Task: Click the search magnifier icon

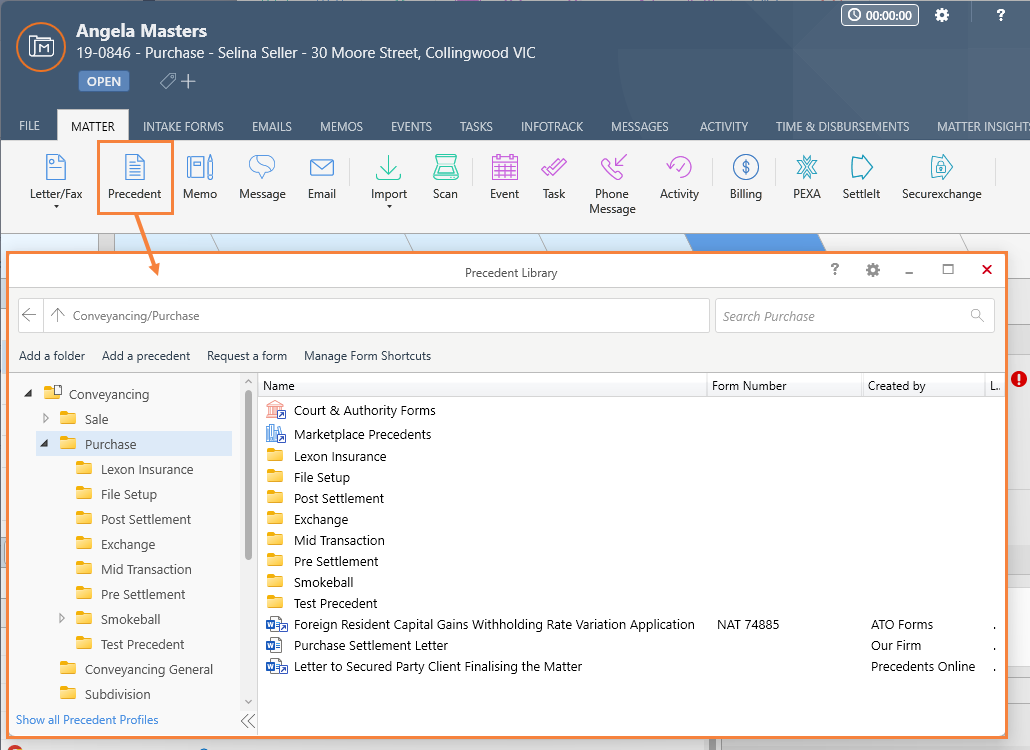Action: coord(977,316)
